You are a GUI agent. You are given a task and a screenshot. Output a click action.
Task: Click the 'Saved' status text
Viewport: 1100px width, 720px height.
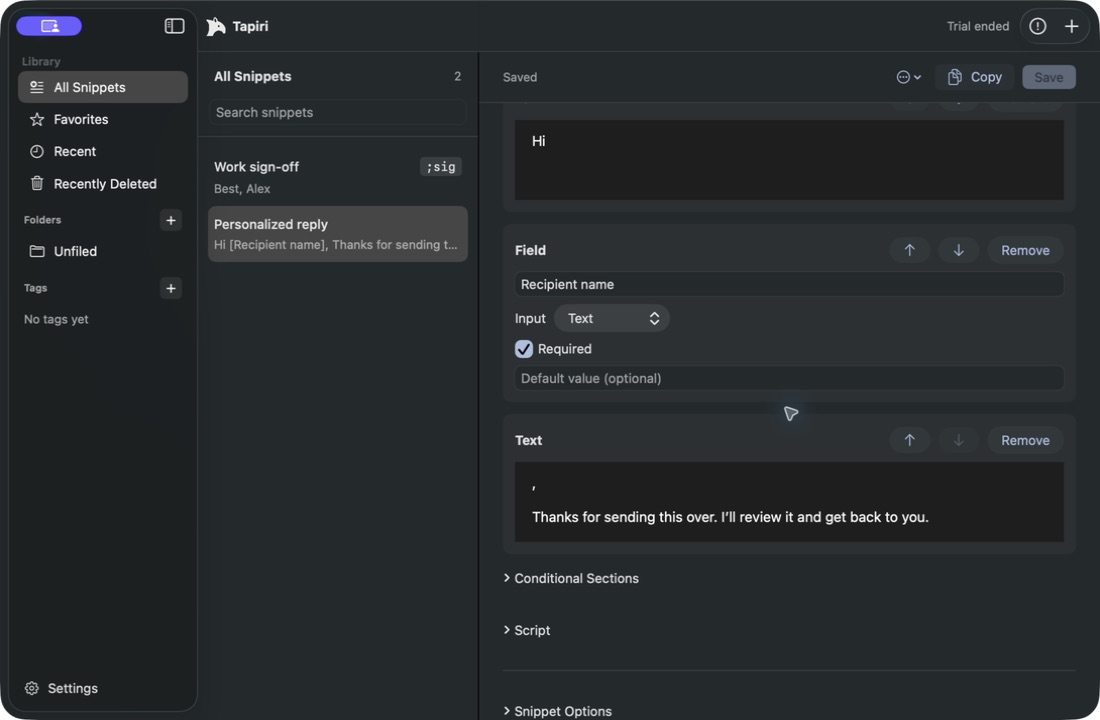coord(520,77)
